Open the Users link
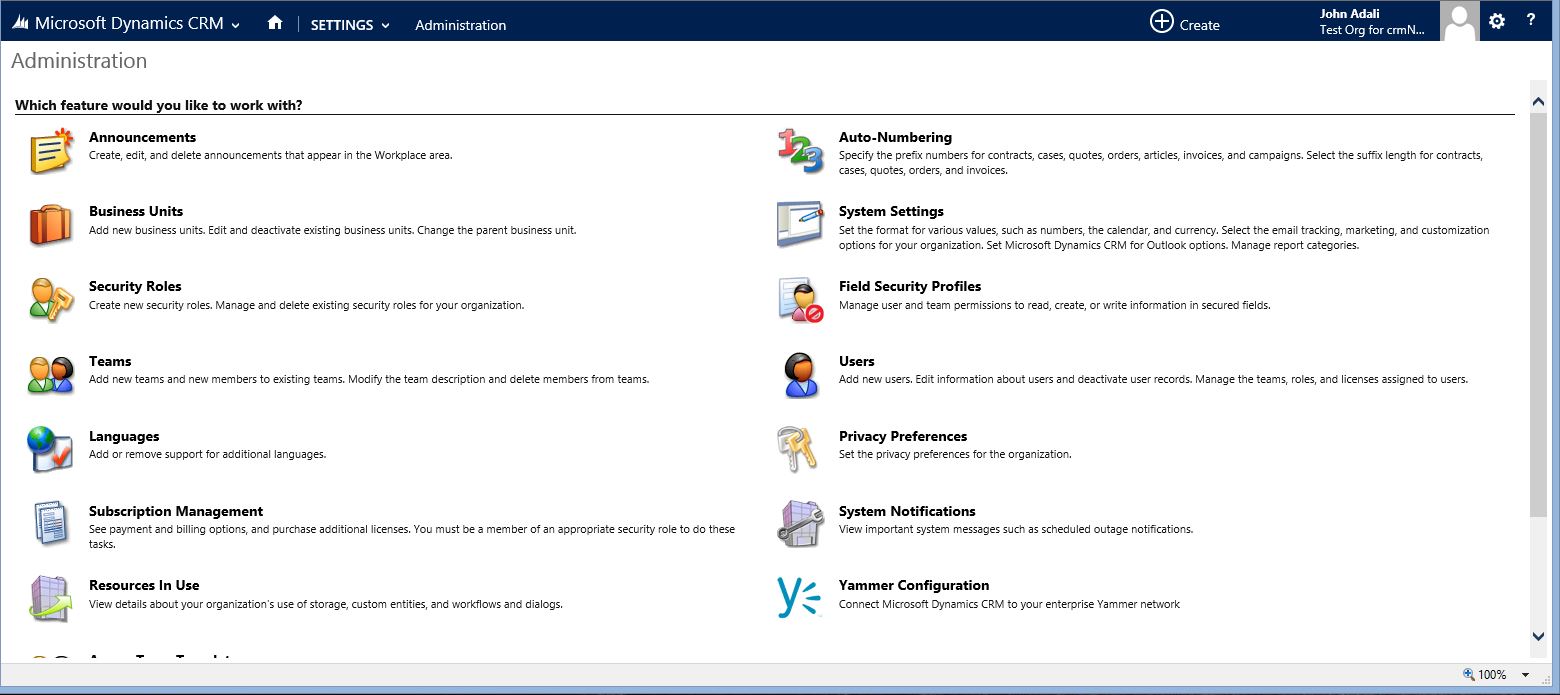1560x695 pixels. click(856, 361)
